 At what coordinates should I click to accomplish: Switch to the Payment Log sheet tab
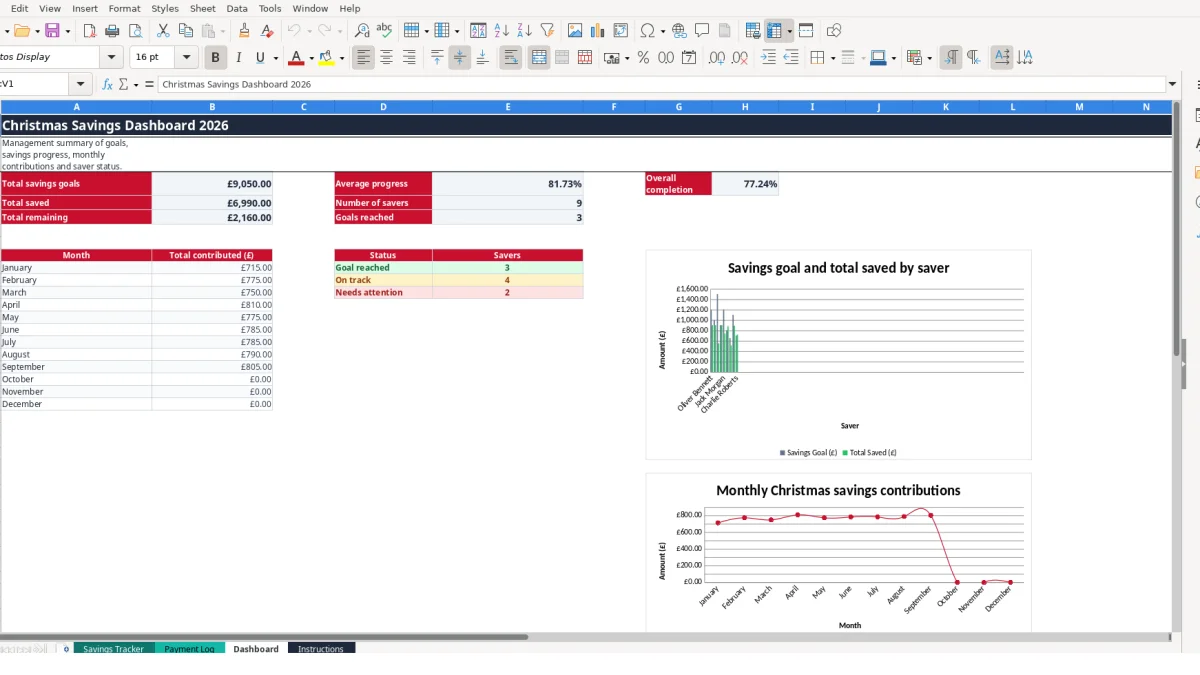click(189, 649)
